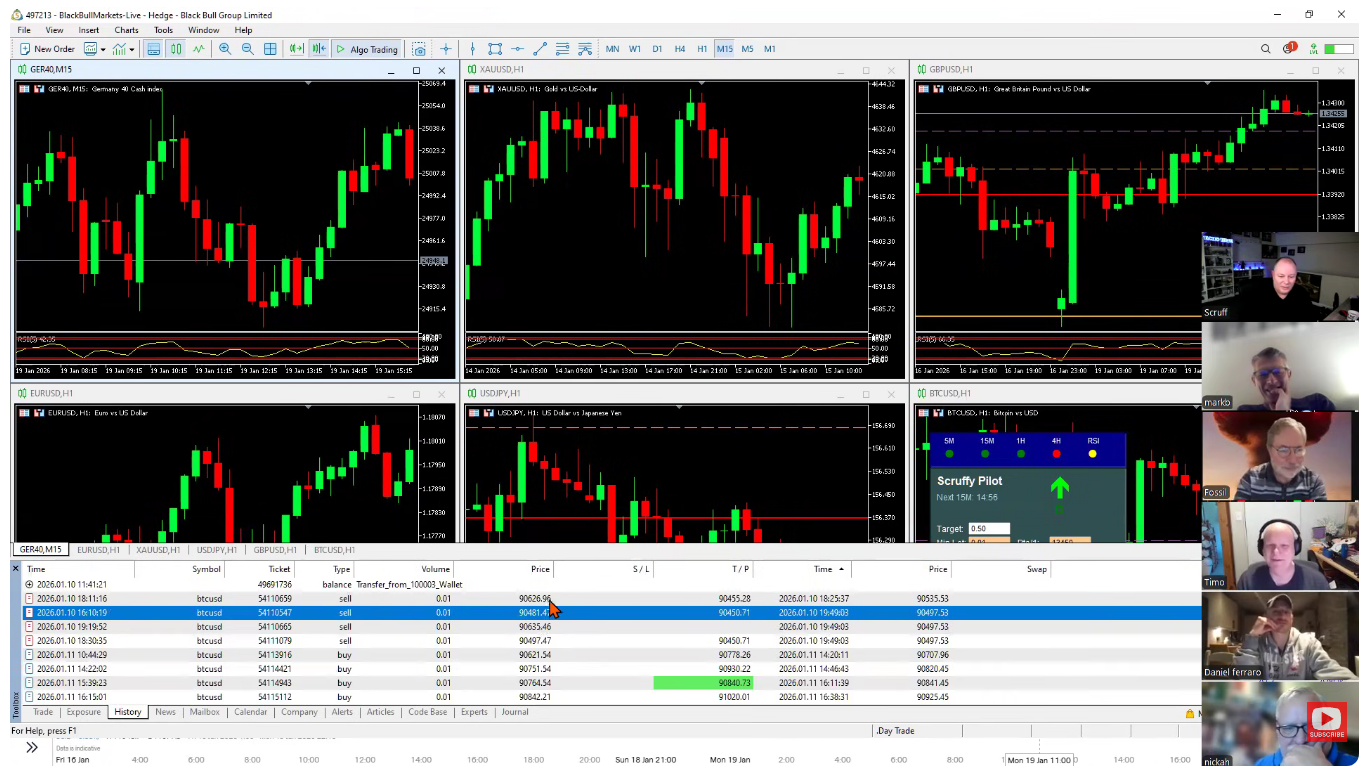Click the green highlighted T/P cell 90840.73
This screenshot has width=1368, height=781.
click(702, 683)
